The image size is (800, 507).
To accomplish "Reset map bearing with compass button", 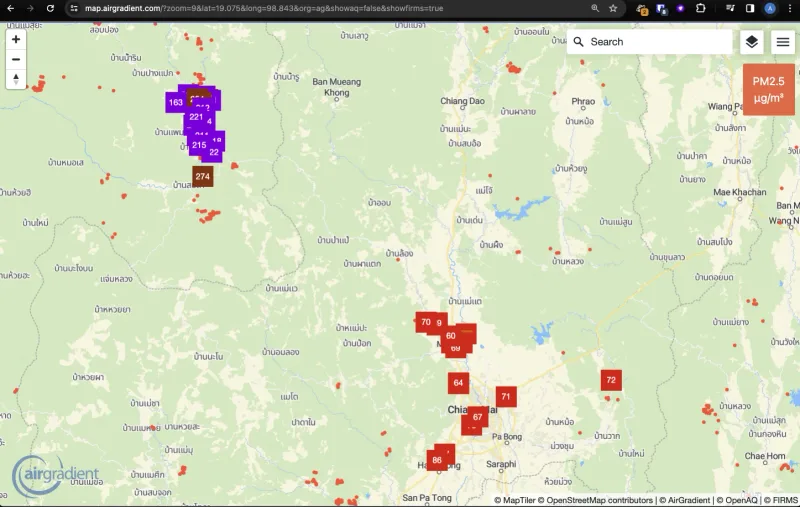I will (x=16, y=79).
